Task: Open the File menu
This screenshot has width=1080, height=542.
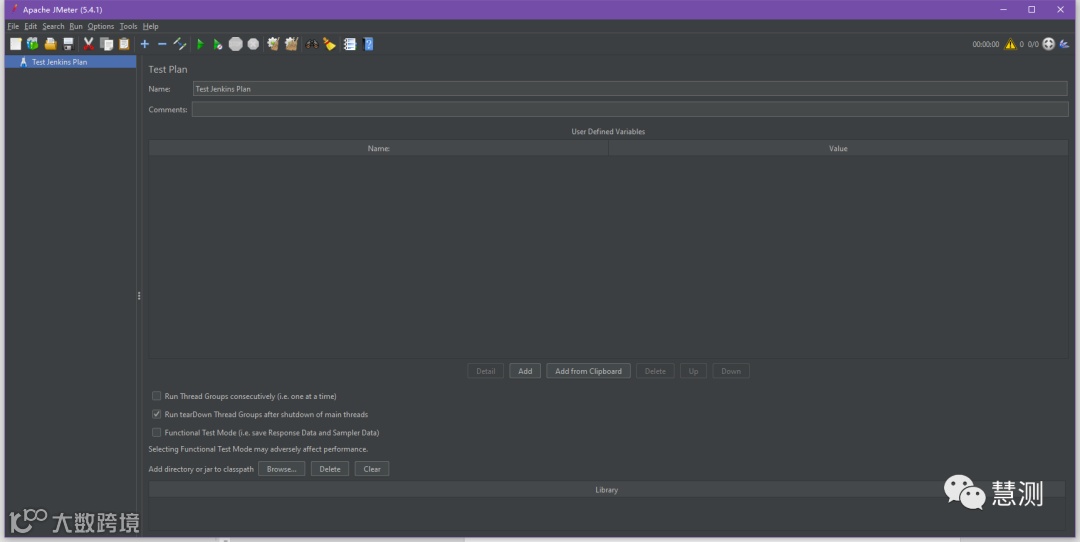Action: 13,26
